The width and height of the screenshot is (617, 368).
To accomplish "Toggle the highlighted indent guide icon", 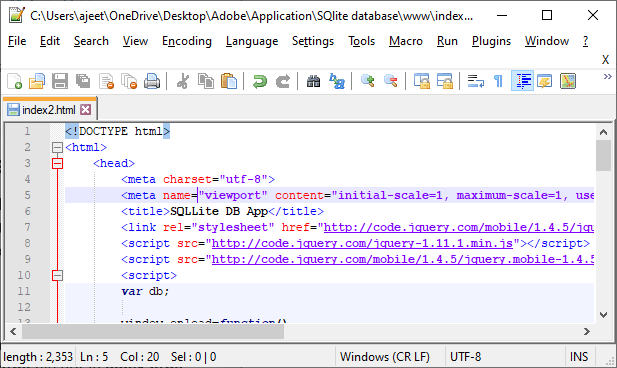I will point(522,81).
